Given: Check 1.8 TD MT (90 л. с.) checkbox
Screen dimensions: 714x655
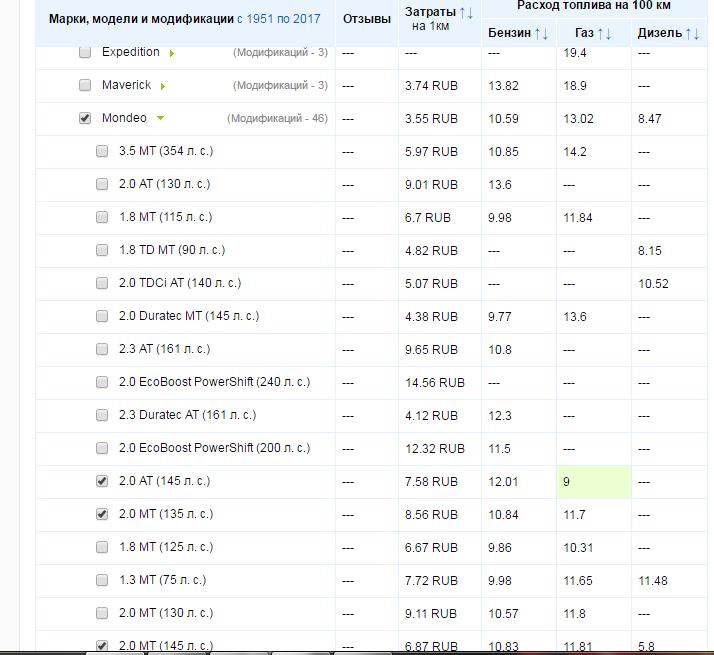Looking at the screenshot, I should pyautogui.click(x=102, y=250).
